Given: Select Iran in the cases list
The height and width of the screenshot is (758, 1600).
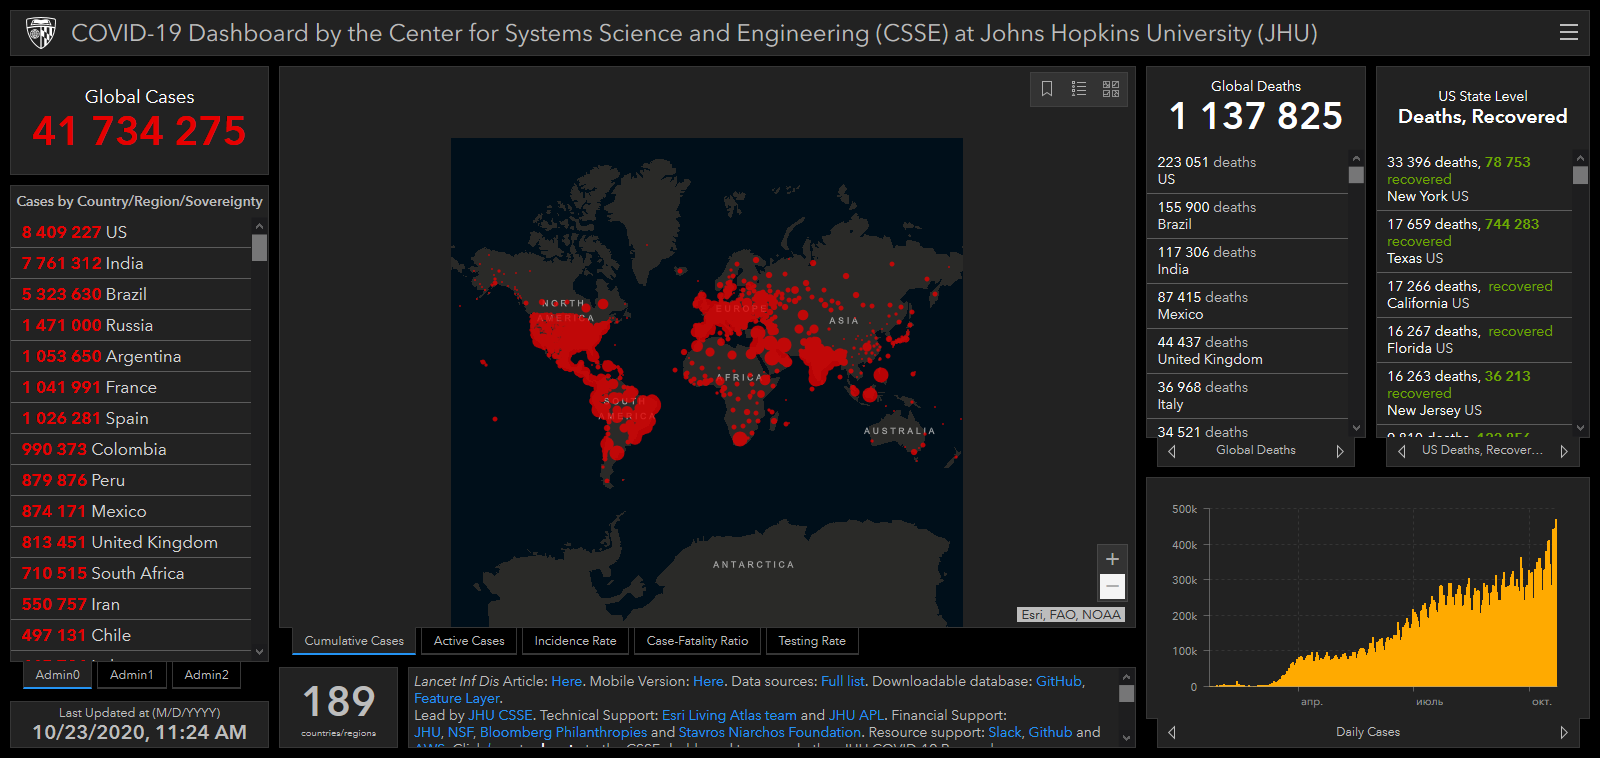Looking at the screenshot, I should (132, 604).
